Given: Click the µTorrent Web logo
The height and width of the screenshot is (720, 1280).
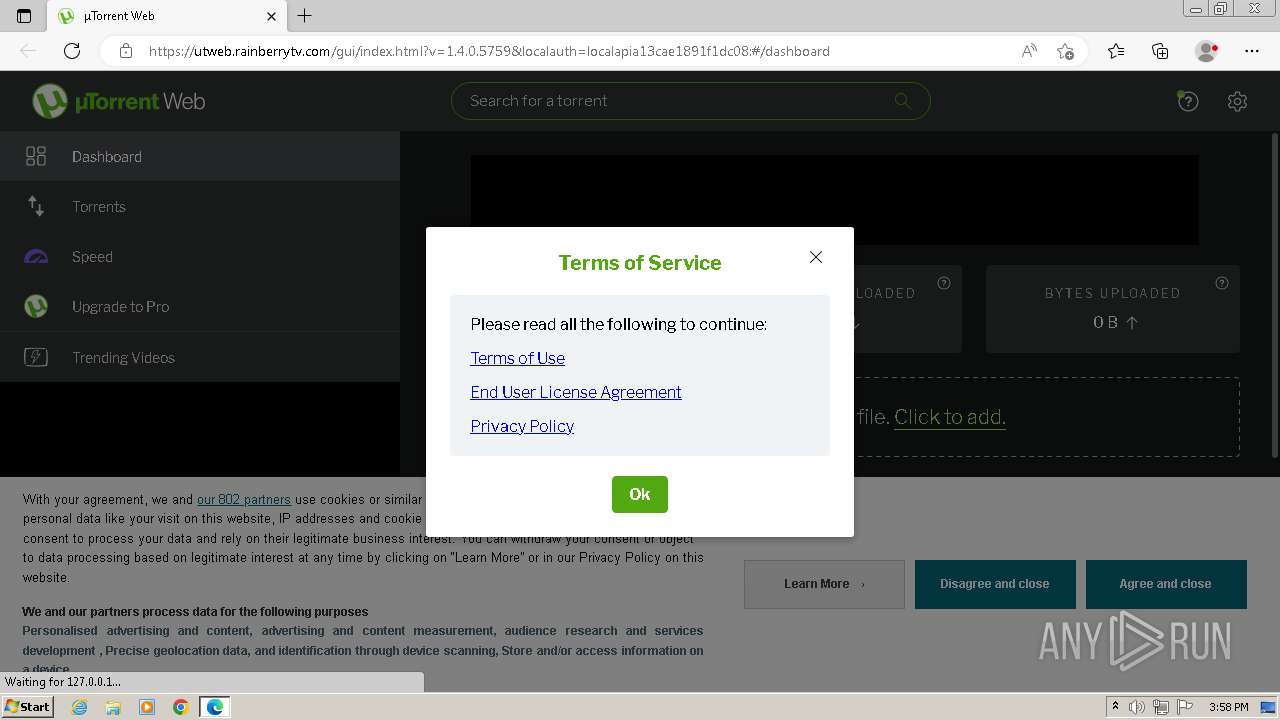Looking at the screenshot, I should pos(118,101).
